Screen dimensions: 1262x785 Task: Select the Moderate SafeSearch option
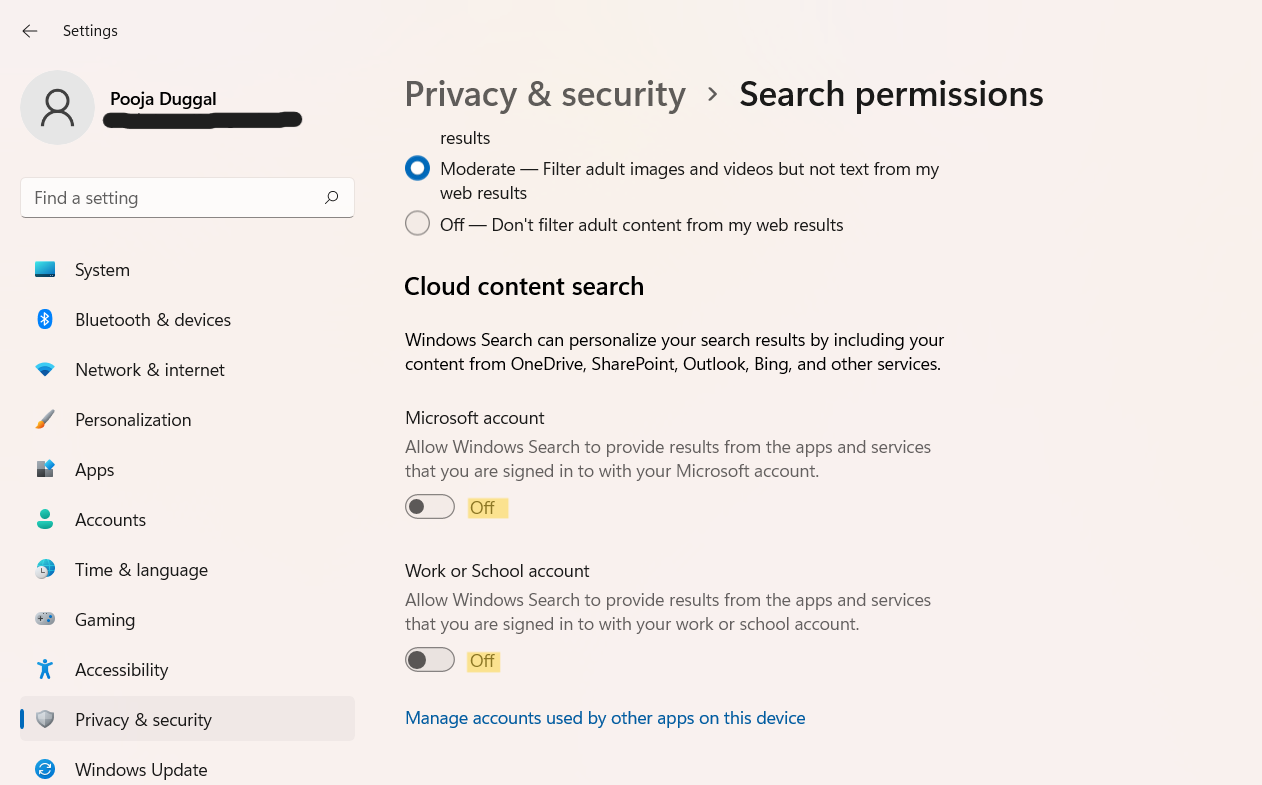click(x=417, y=169)
